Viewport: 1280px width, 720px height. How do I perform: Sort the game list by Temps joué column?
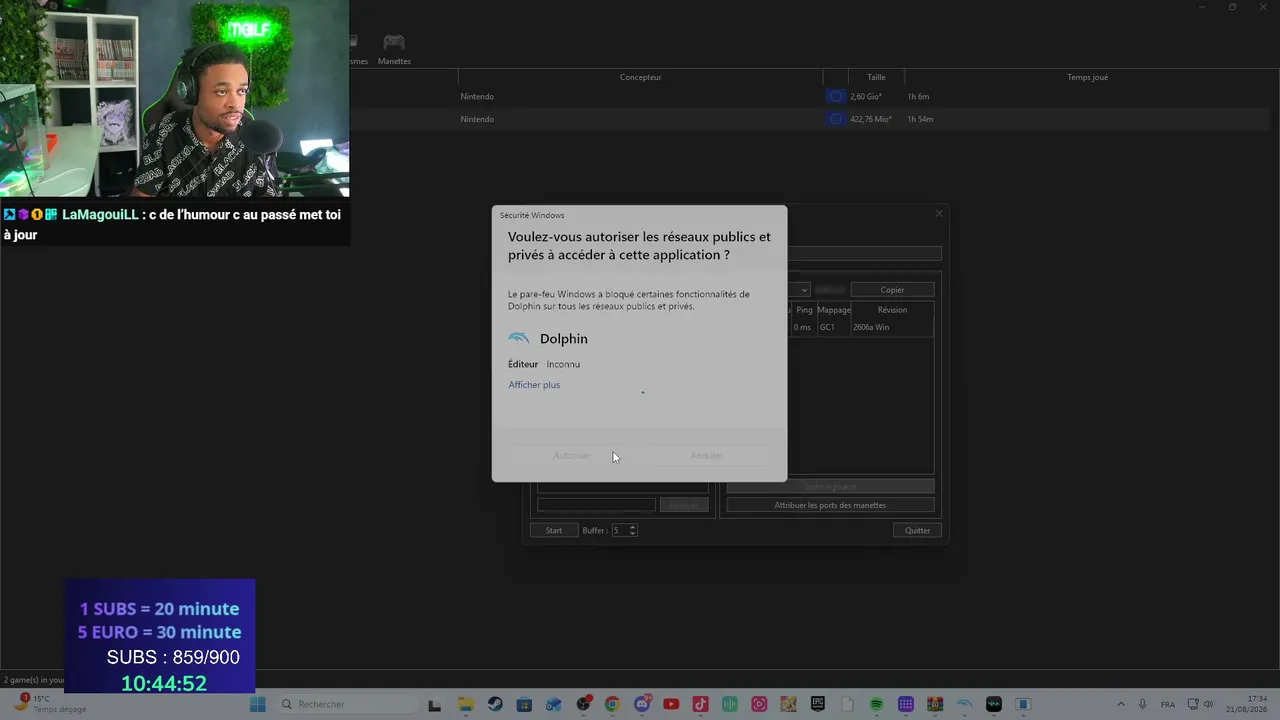(x=1087, y=77)
